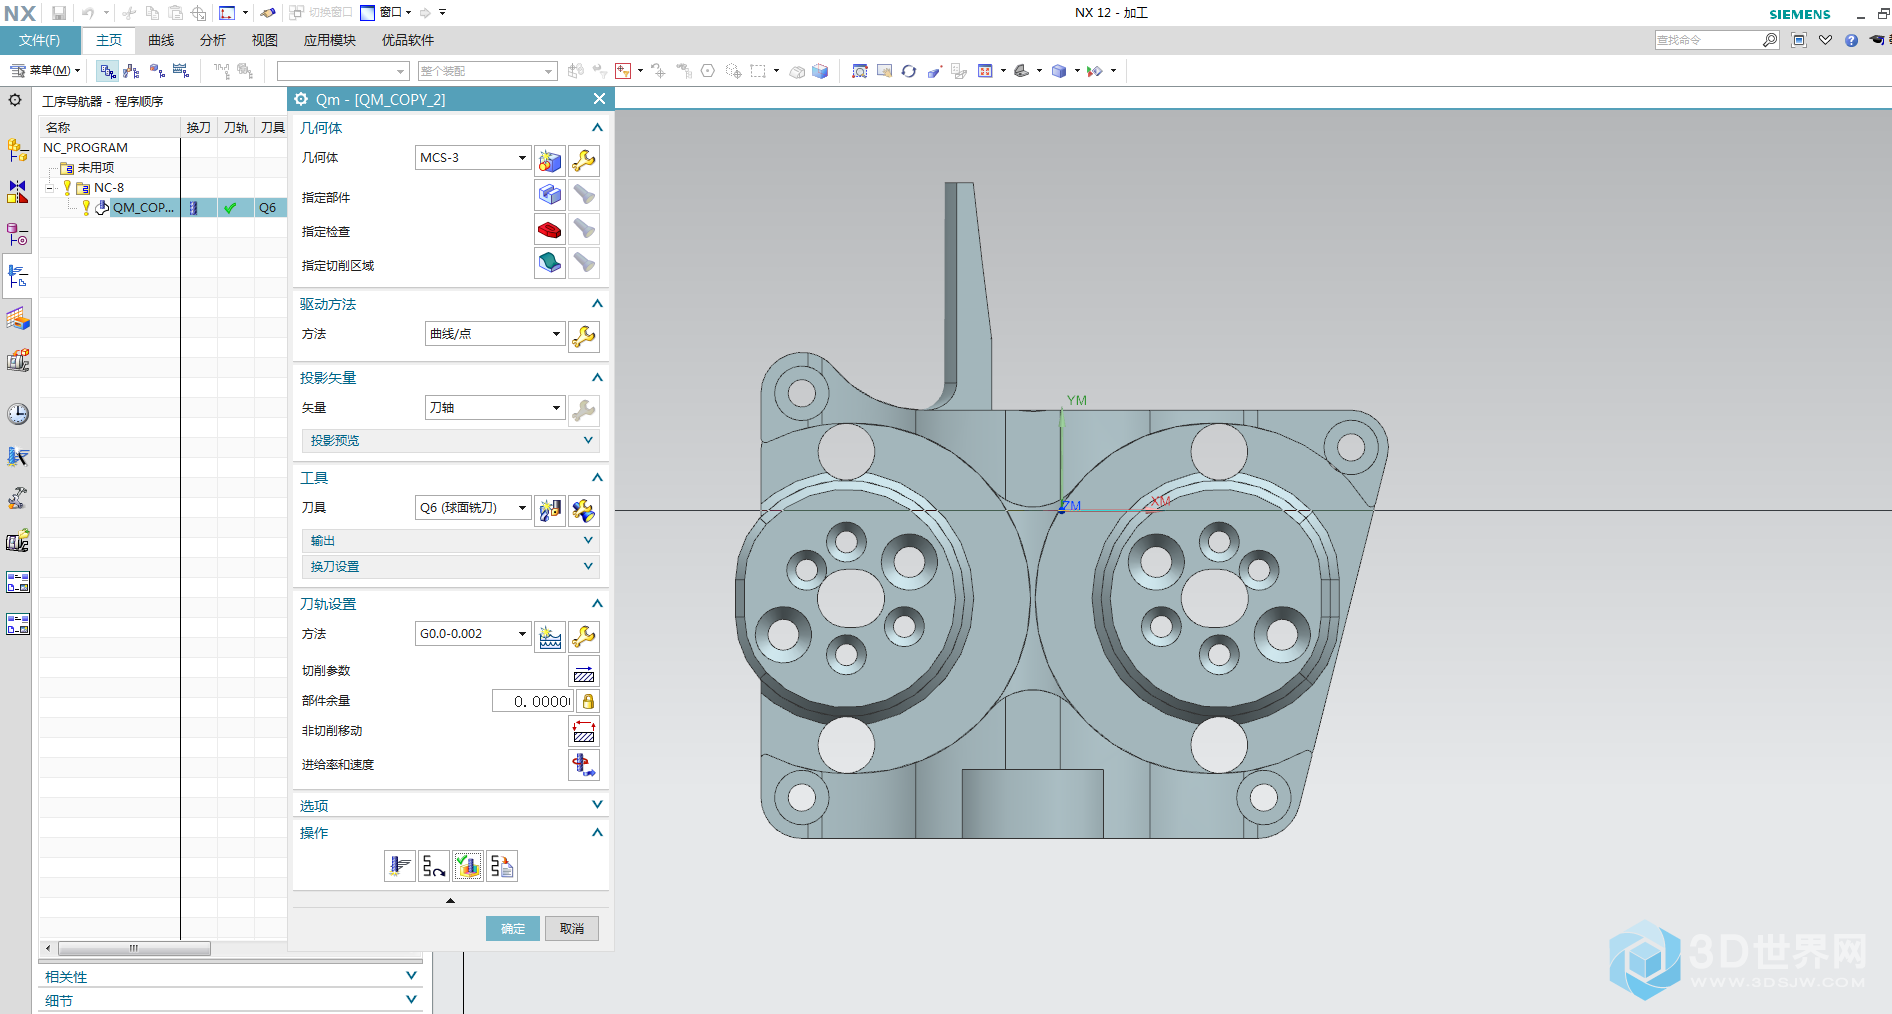Screen dimensions: 1892x1014
Task: Click Generate tool path icon under 操作
Action: click(x=400, y=866)
